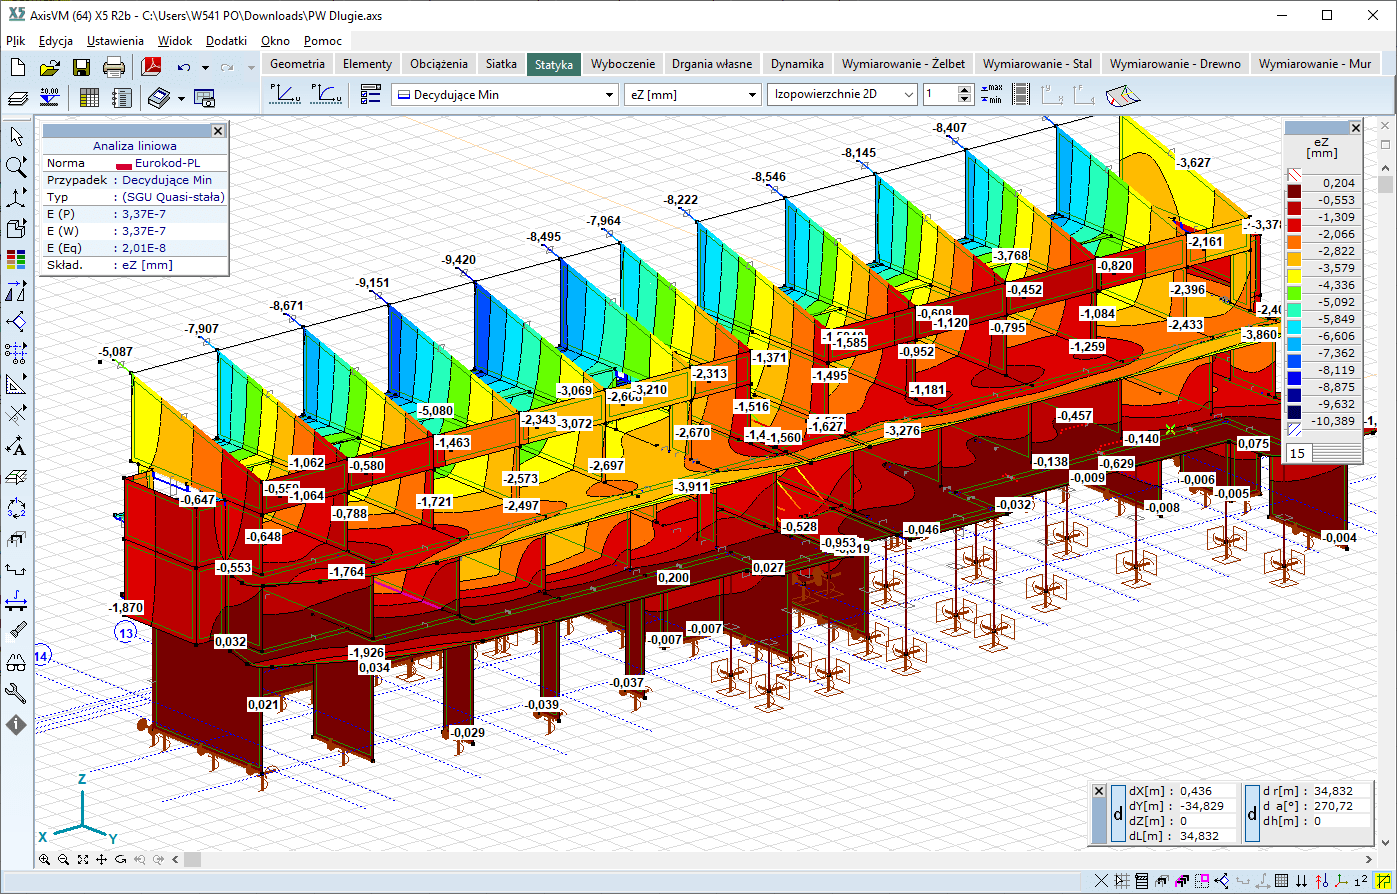
Task: Close the 'Analiza liniowa' info panel
Action: pyautogui.click(x=219, y=131)
